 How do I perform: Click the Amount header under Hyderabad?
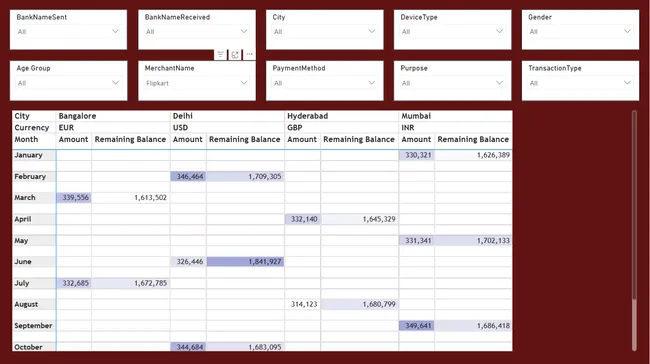coord(302,139)
